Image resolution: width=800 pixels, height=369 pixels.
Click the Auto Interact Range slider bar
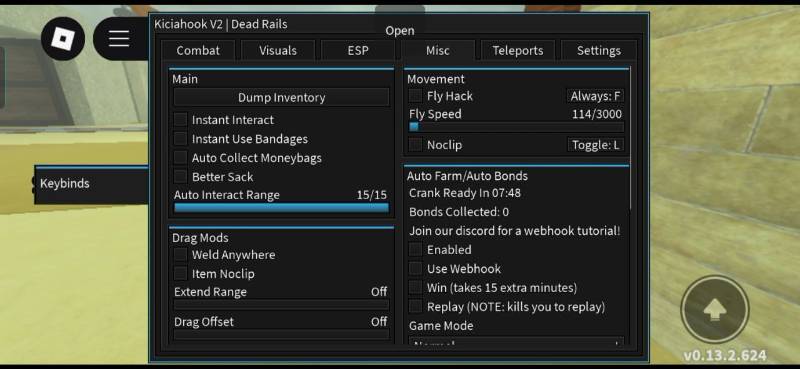pyautogui.click(x=281, y=207)
